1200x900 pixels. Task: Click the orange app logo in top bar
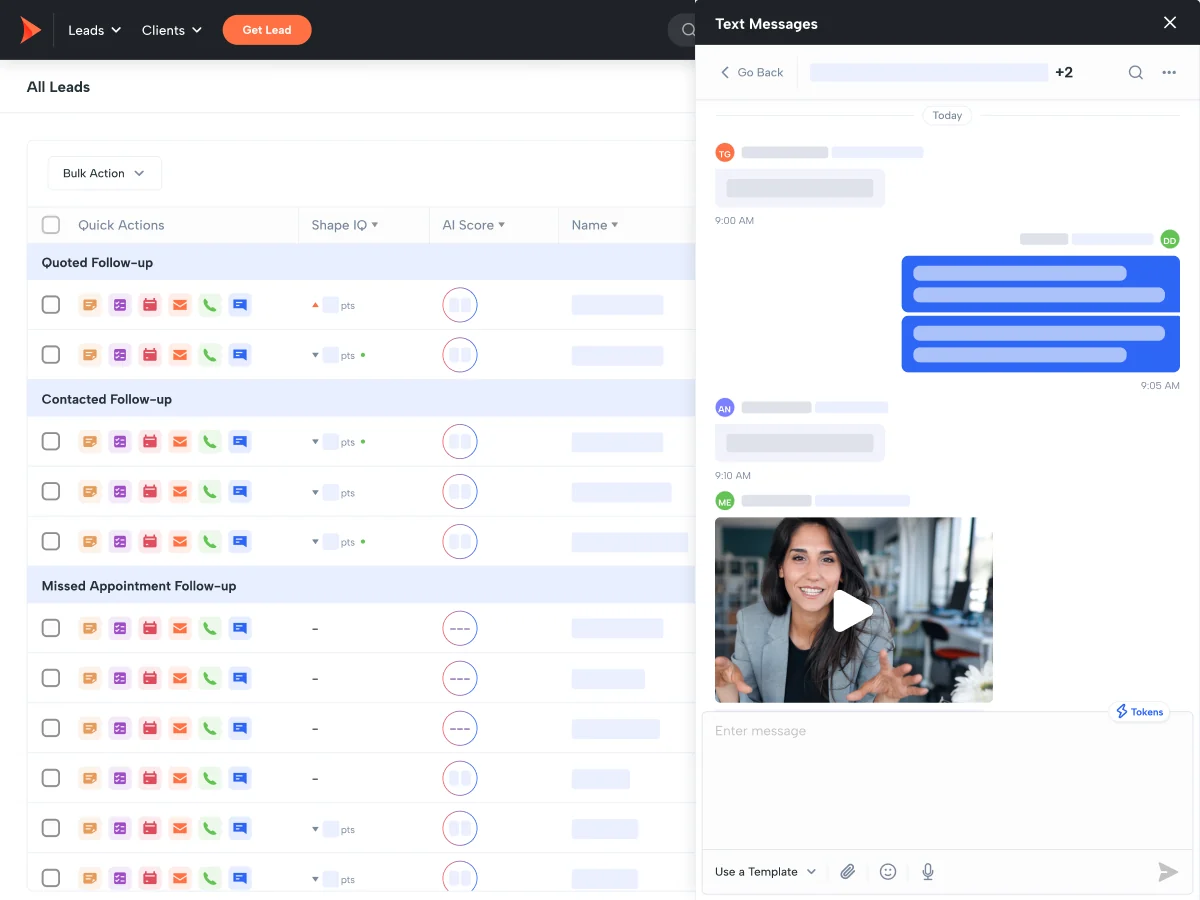coord(31,30)
